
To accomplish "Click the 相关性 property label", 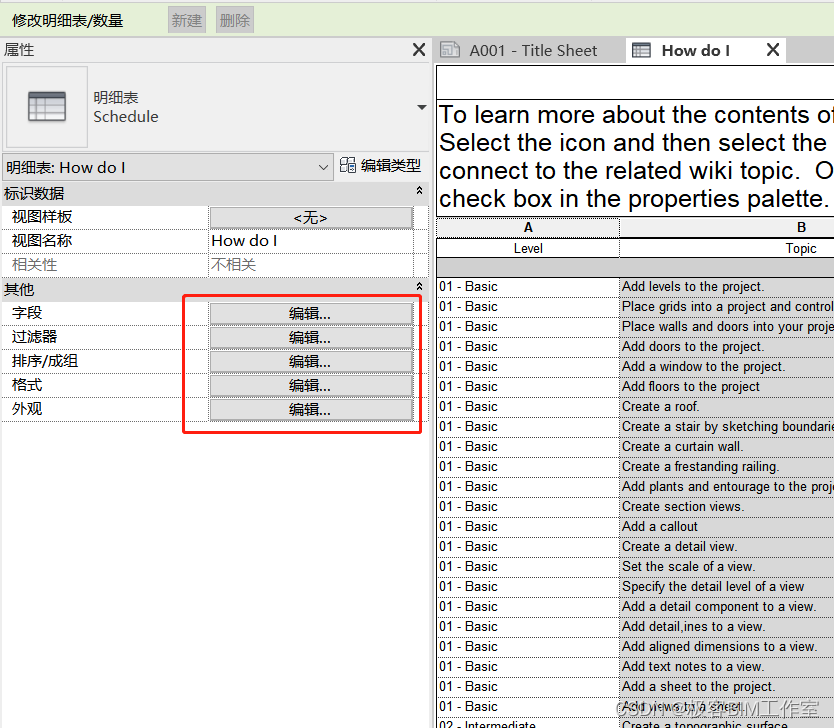I will [x=35, y=264].
